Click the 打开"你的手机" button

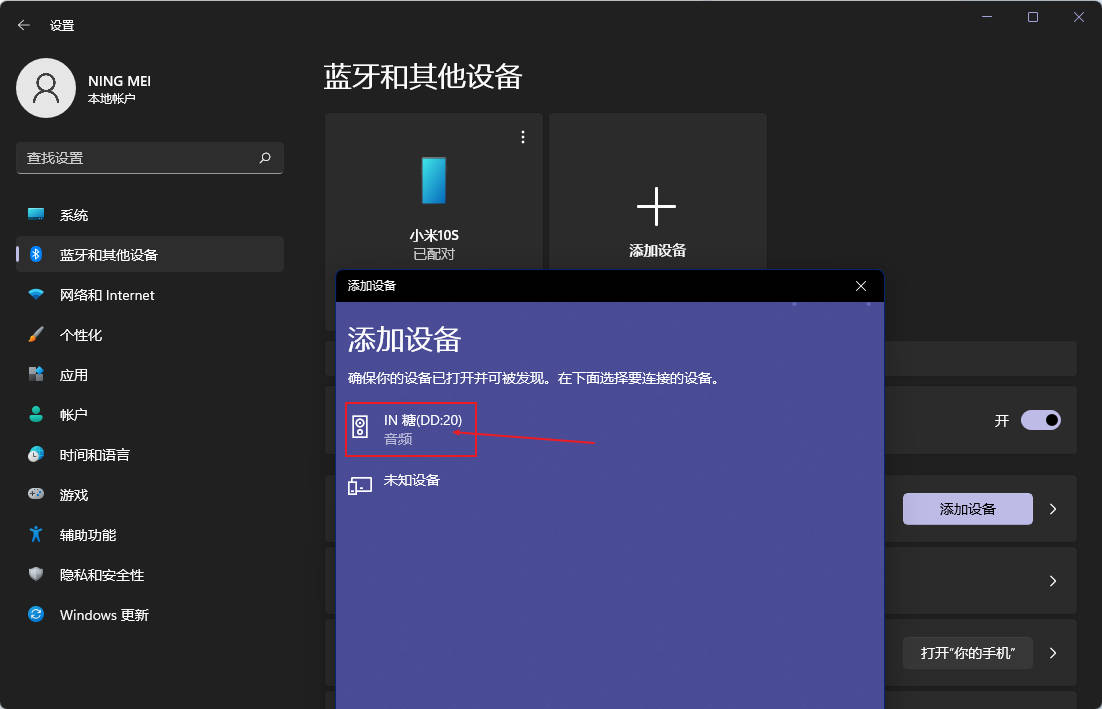(x=967, y=653)
